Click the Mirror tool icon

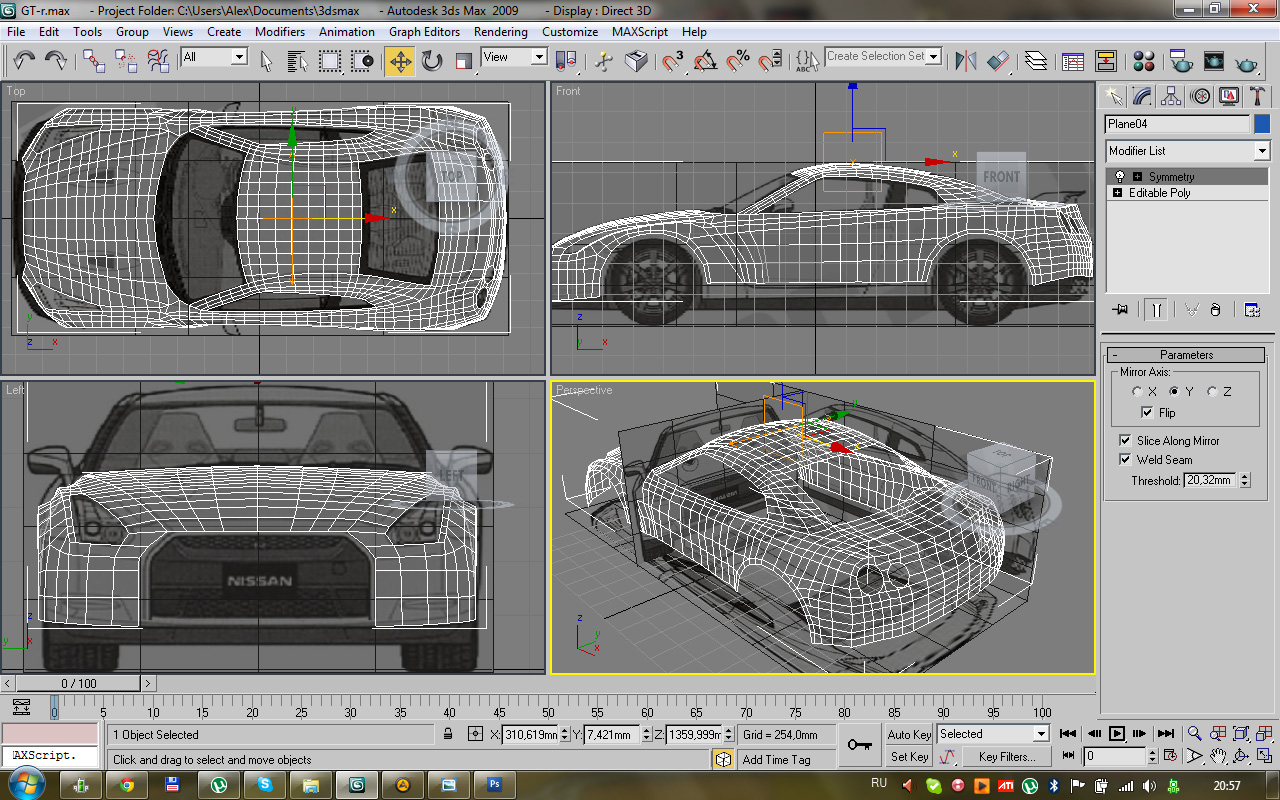(x=966, y=62)
